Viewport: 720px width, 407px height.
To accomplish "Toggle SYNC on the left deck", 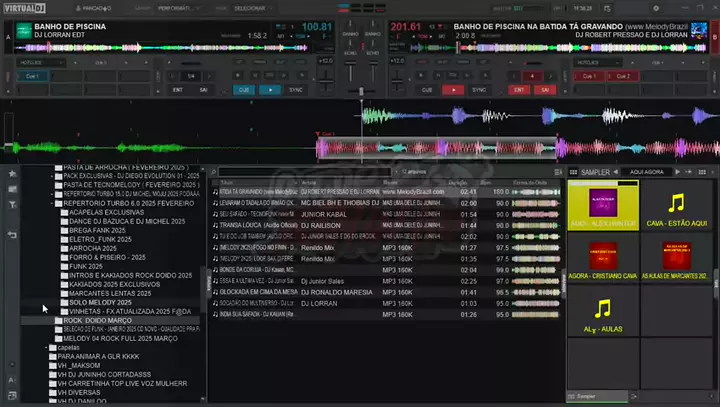I will click(296, 89).
